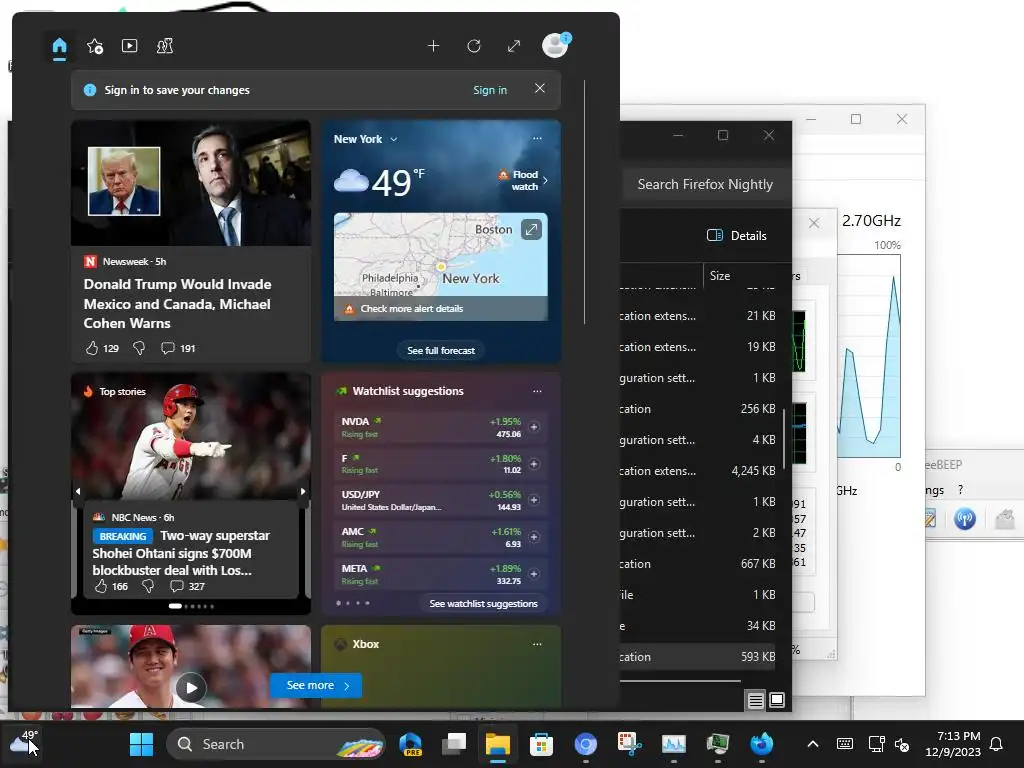Select the file row with 667 KB
Viewport: 1024px width, 768px height.
699,564
